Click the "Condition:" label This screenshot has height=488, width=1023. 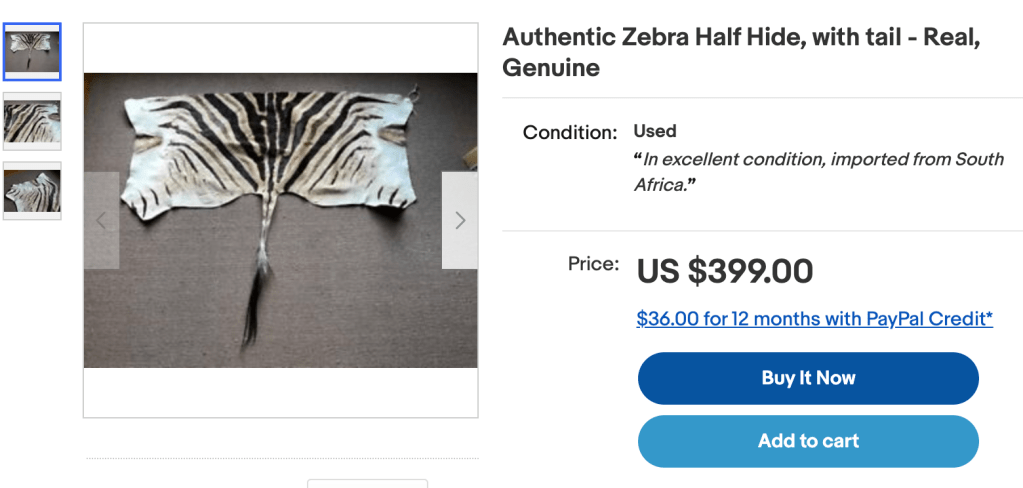pyautogui.click(x=570, y=132)
